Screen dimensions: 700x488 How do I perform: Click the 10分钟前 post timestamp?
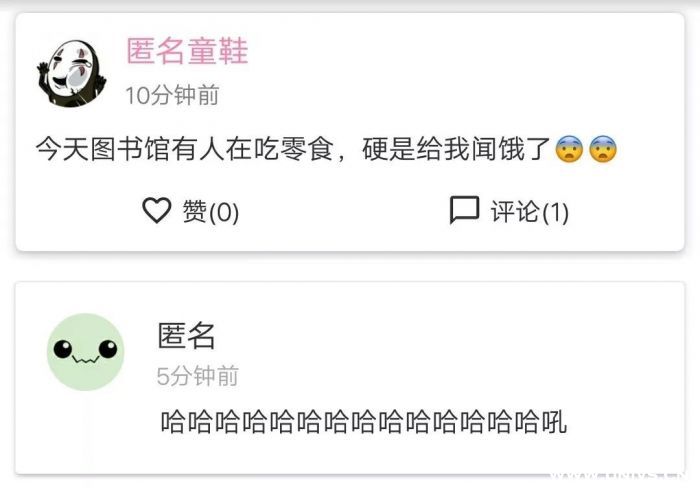[172, 95]
